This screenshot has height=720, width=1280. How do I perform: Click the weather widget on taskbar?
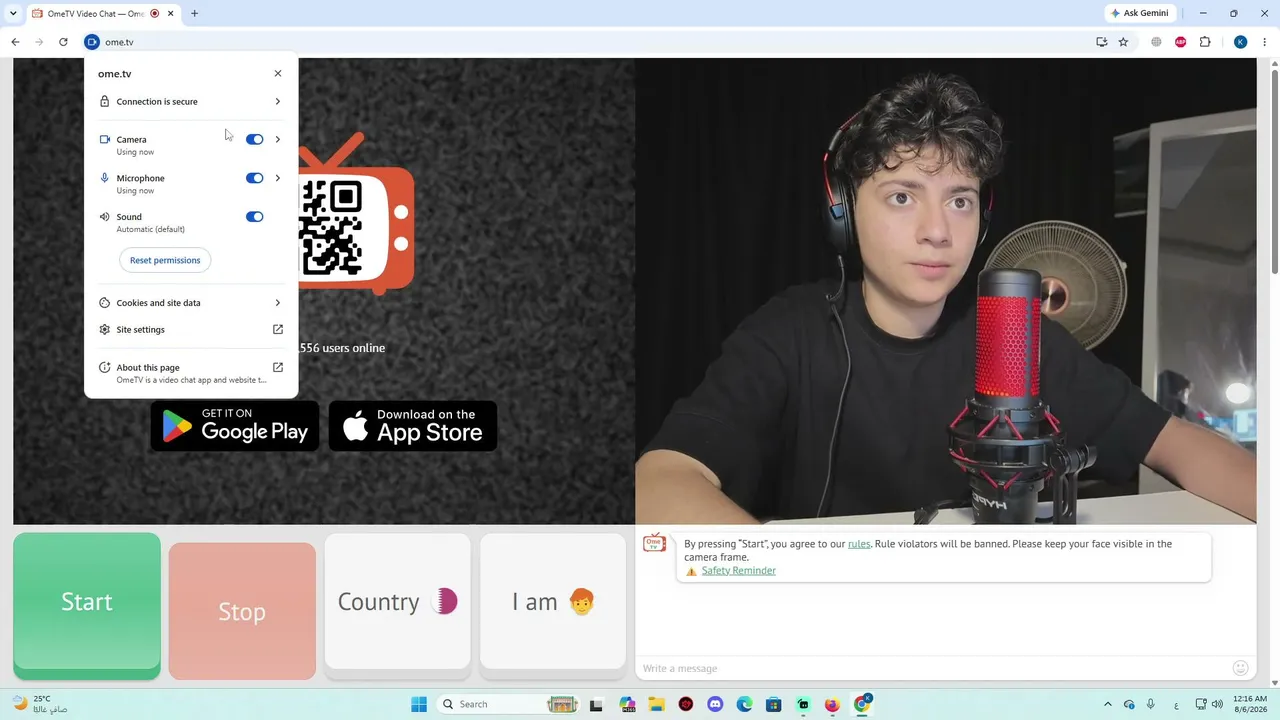point(40,704)
